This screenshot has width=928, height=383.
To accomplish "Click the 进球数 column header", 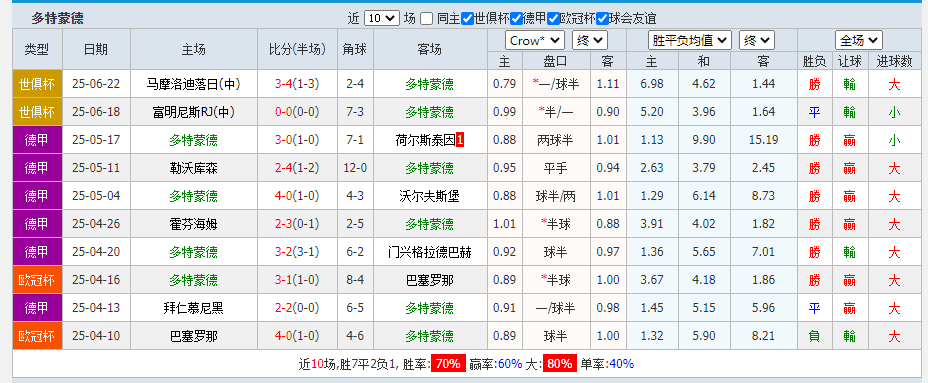I will pyautogui.click(x=894, y=60).
